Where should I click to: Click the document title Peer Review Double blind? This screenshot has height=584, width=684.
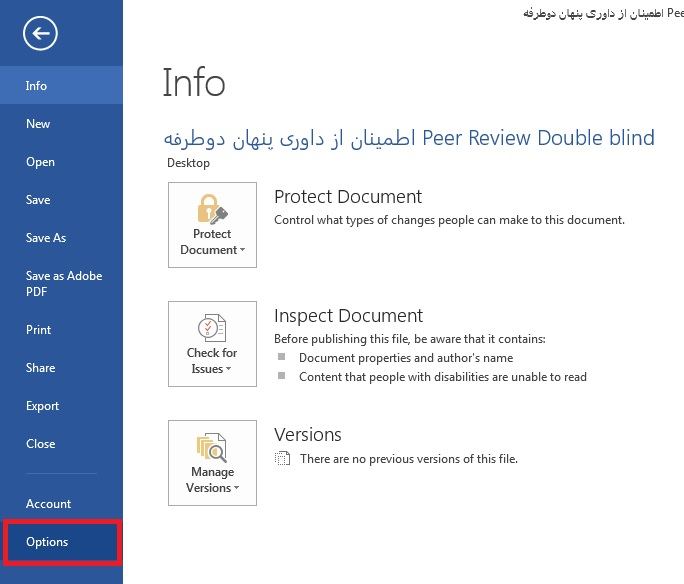[409, 138]
